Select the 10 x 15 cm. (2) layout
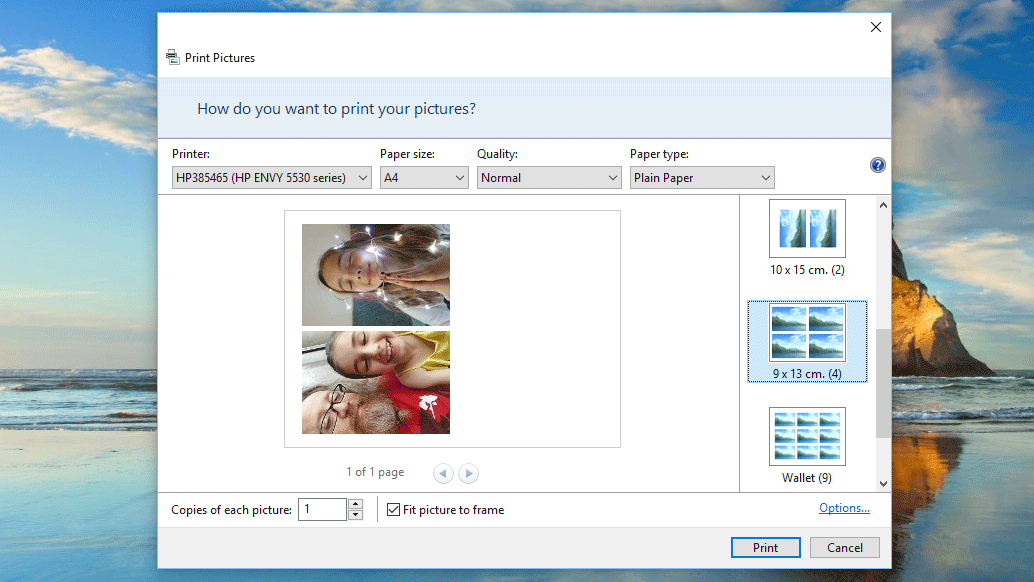This screenshot has width=1034, height=582. point(807,239)
